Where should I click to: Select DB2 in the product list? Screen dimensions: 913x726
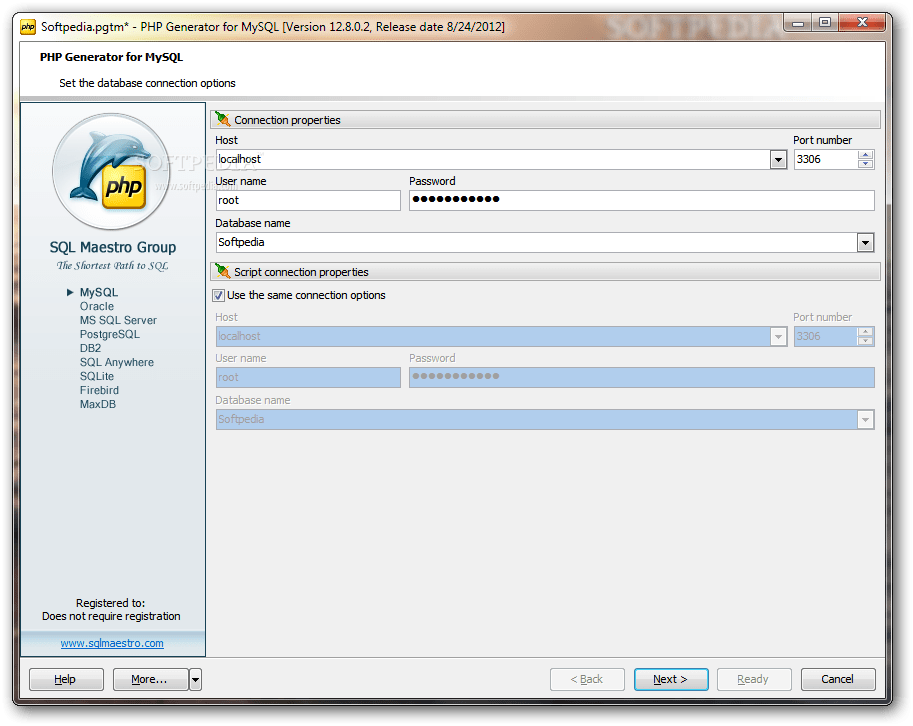point(90,348)
